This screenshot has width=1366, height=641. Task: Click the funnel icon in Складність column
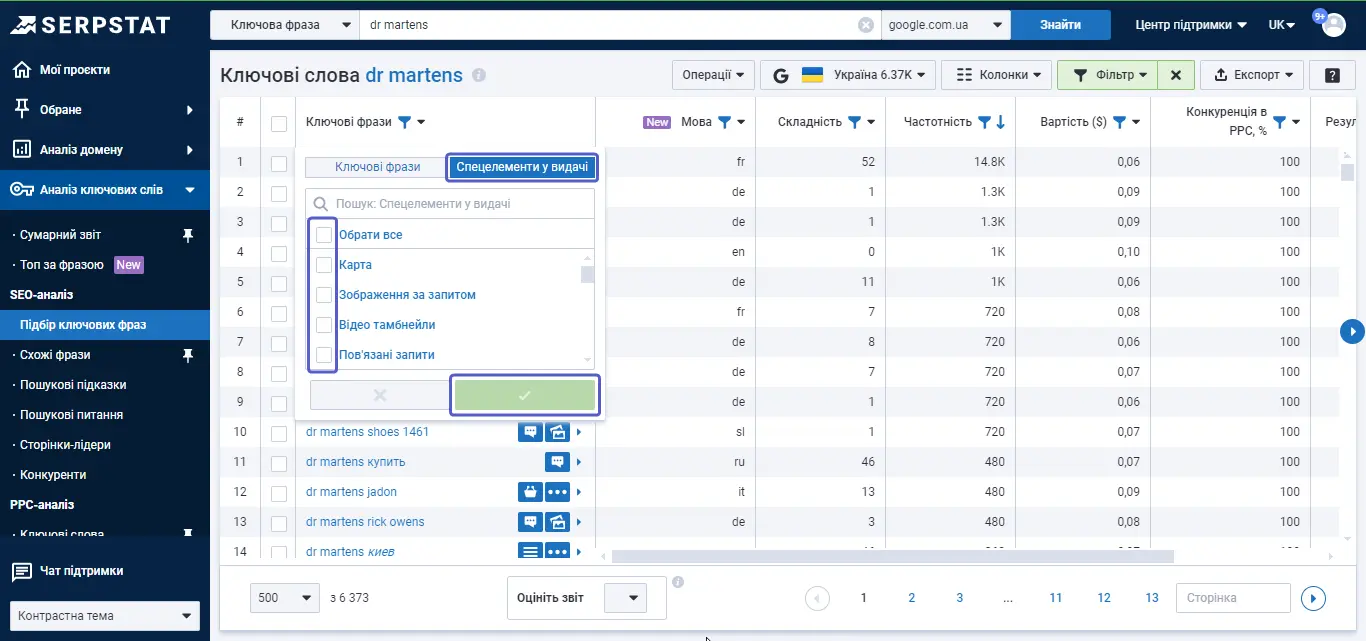(855, 122)
